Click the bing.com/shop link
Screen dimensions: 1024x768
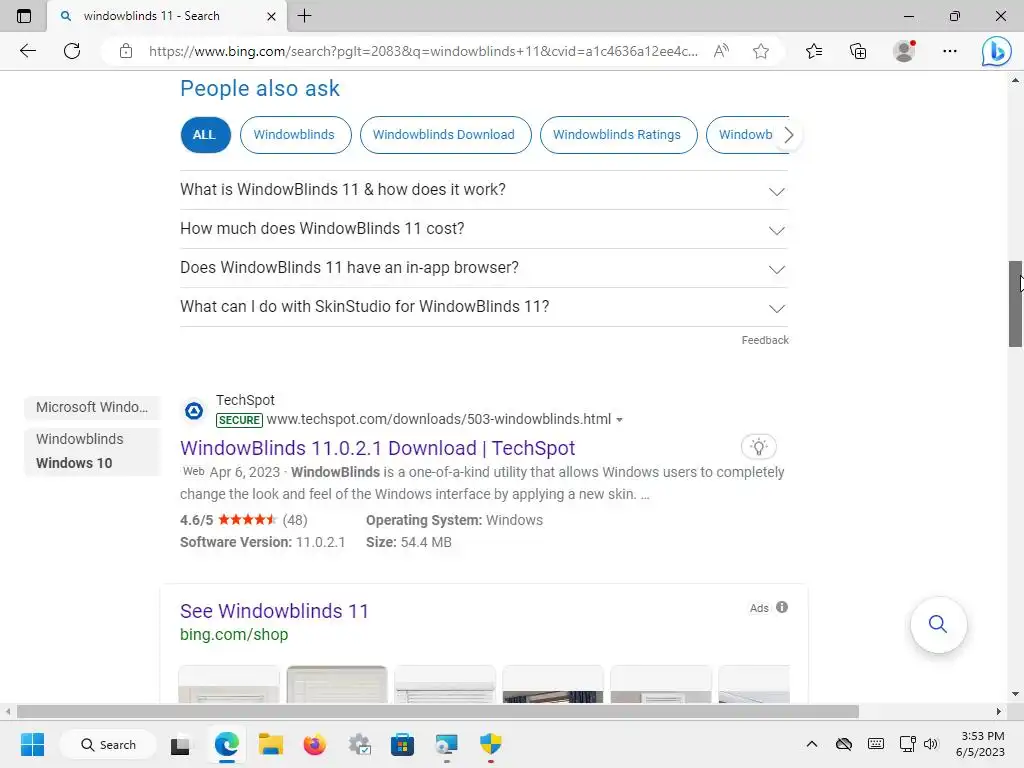pos(234,634)
